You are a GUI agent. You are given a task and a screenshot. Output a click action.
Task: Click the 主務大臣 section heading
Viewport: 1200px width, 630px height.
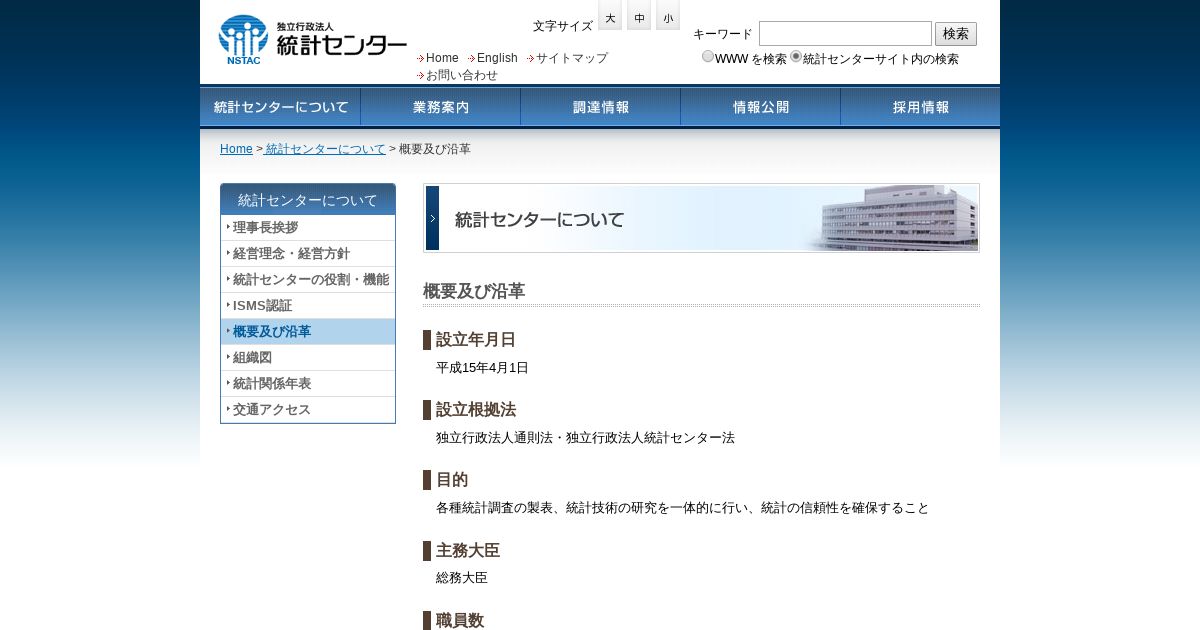pyautogui.click(x=468, y=551)
